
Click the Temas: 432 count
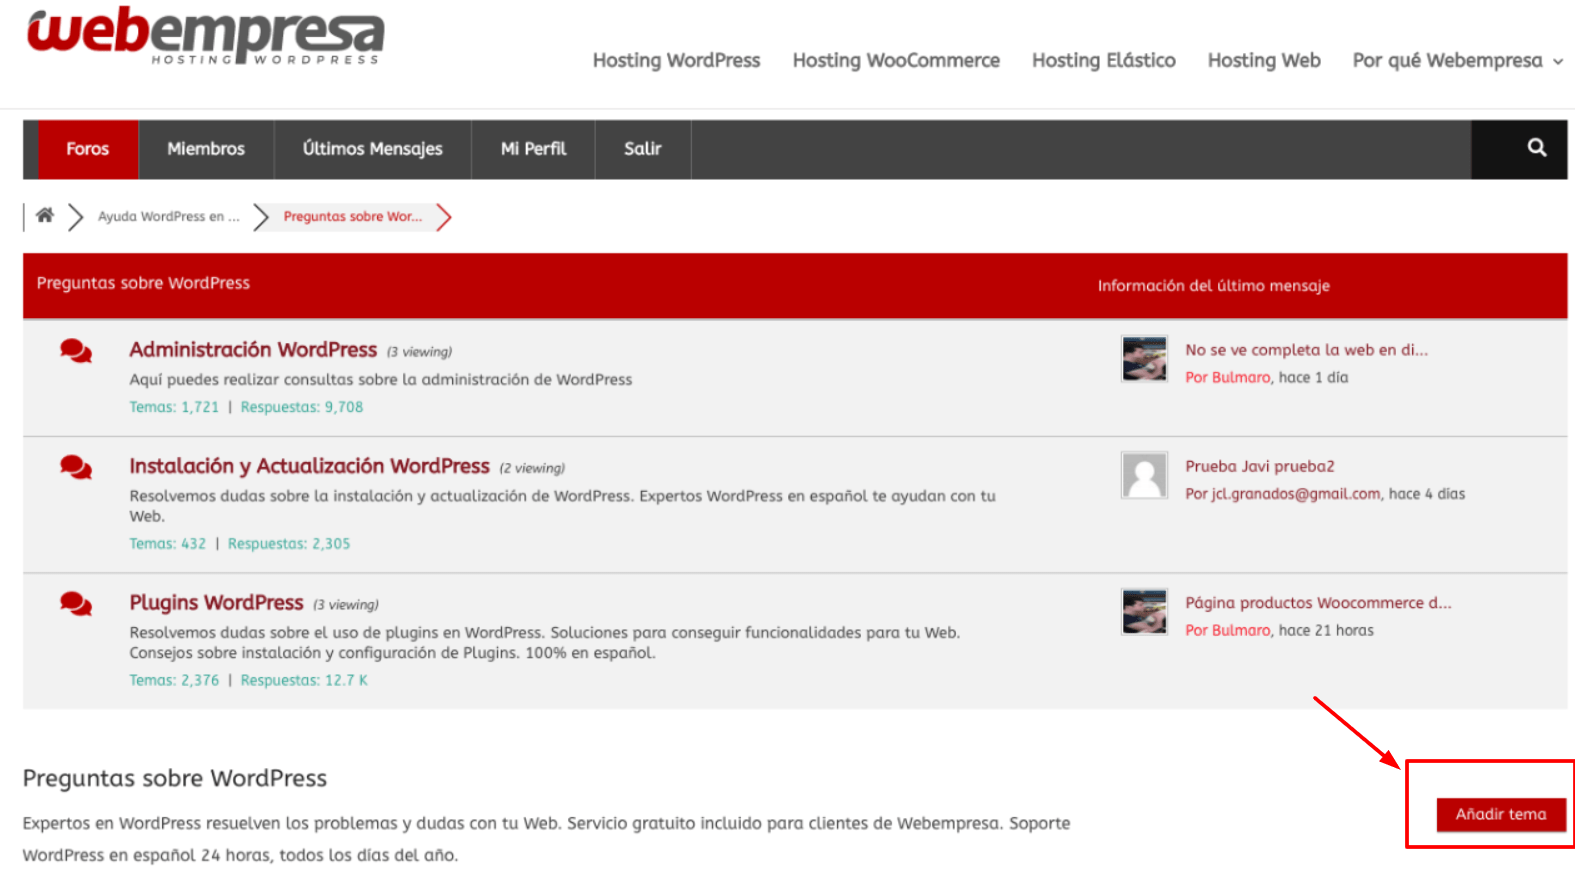[167, 544]
